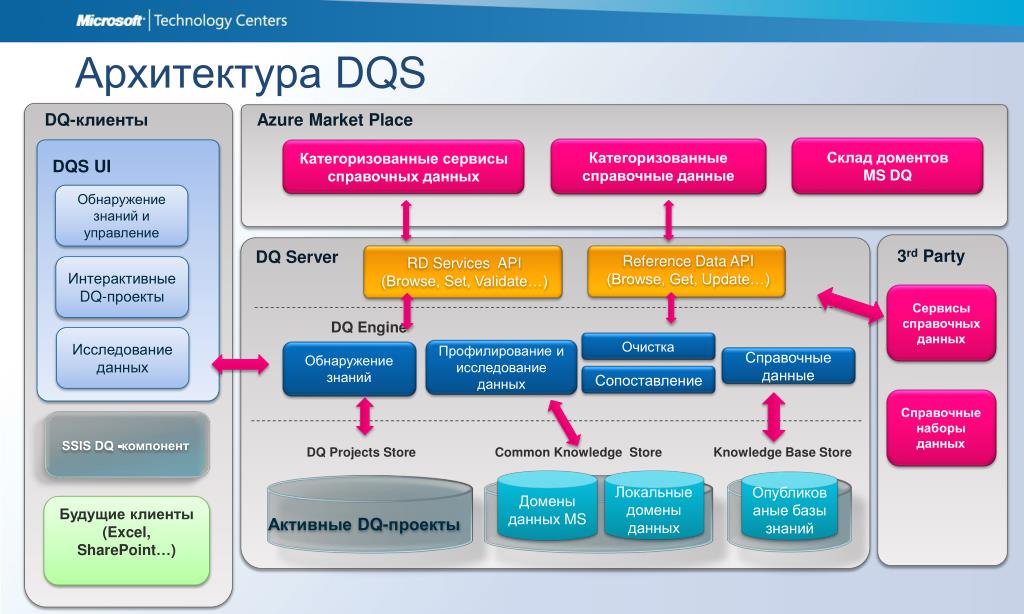Select the blue 'Справочные данные' engine box
The image size is (1024, 614).
click(788, 366)
